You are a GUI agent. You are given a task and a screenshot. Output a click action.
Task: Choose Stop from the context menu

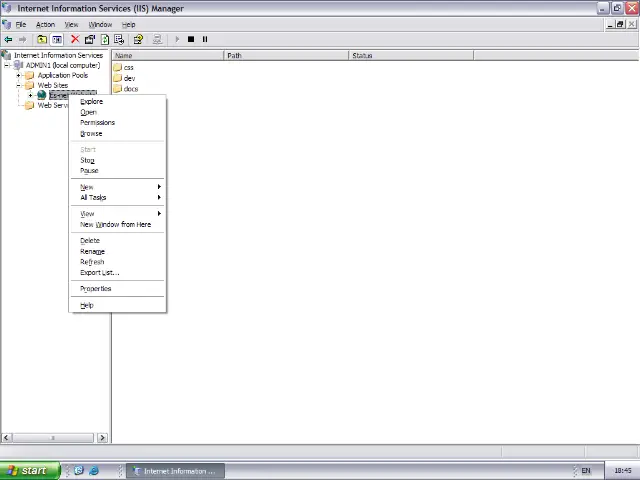coord(118,160)
